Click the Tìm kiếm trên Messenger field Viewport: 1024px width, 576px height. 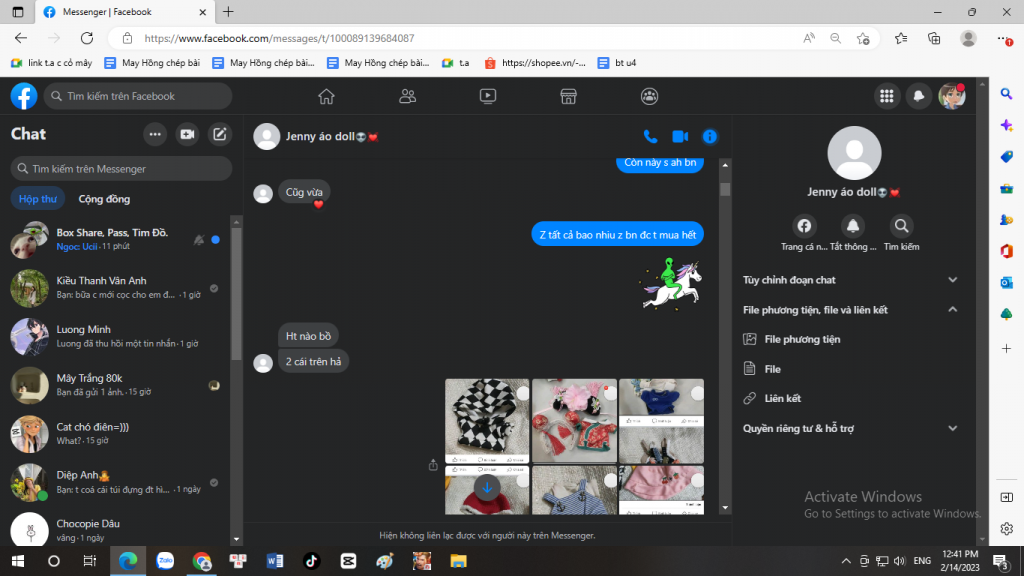pyautogui.click(x=121, y=169)
